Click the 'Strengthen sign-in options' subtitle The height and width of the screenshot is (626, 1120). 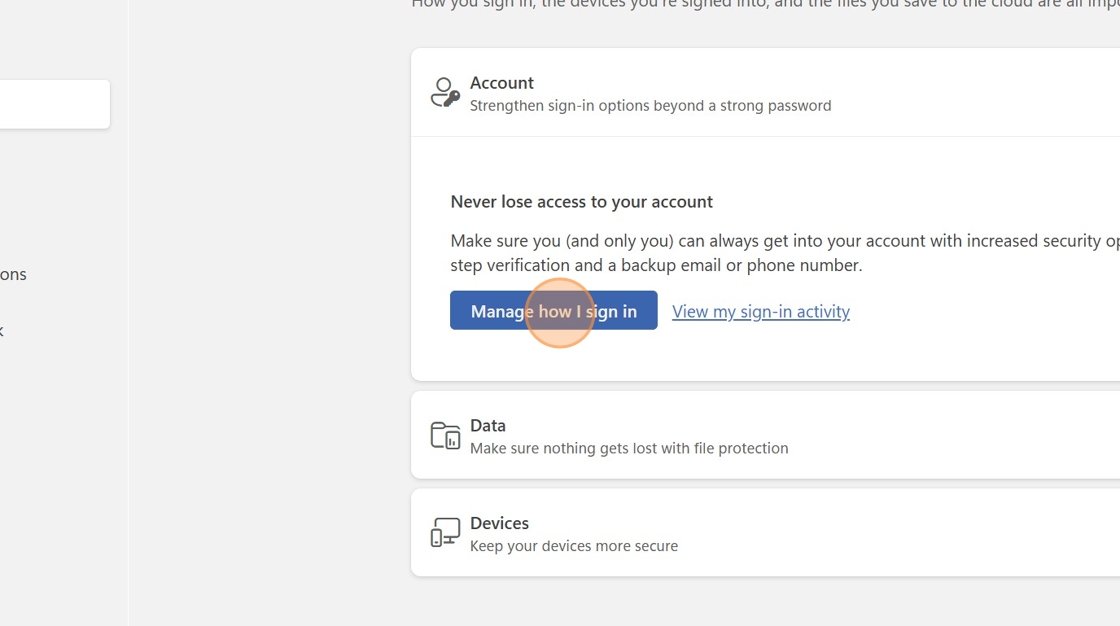pyautogui.click(x=650, y=105)
